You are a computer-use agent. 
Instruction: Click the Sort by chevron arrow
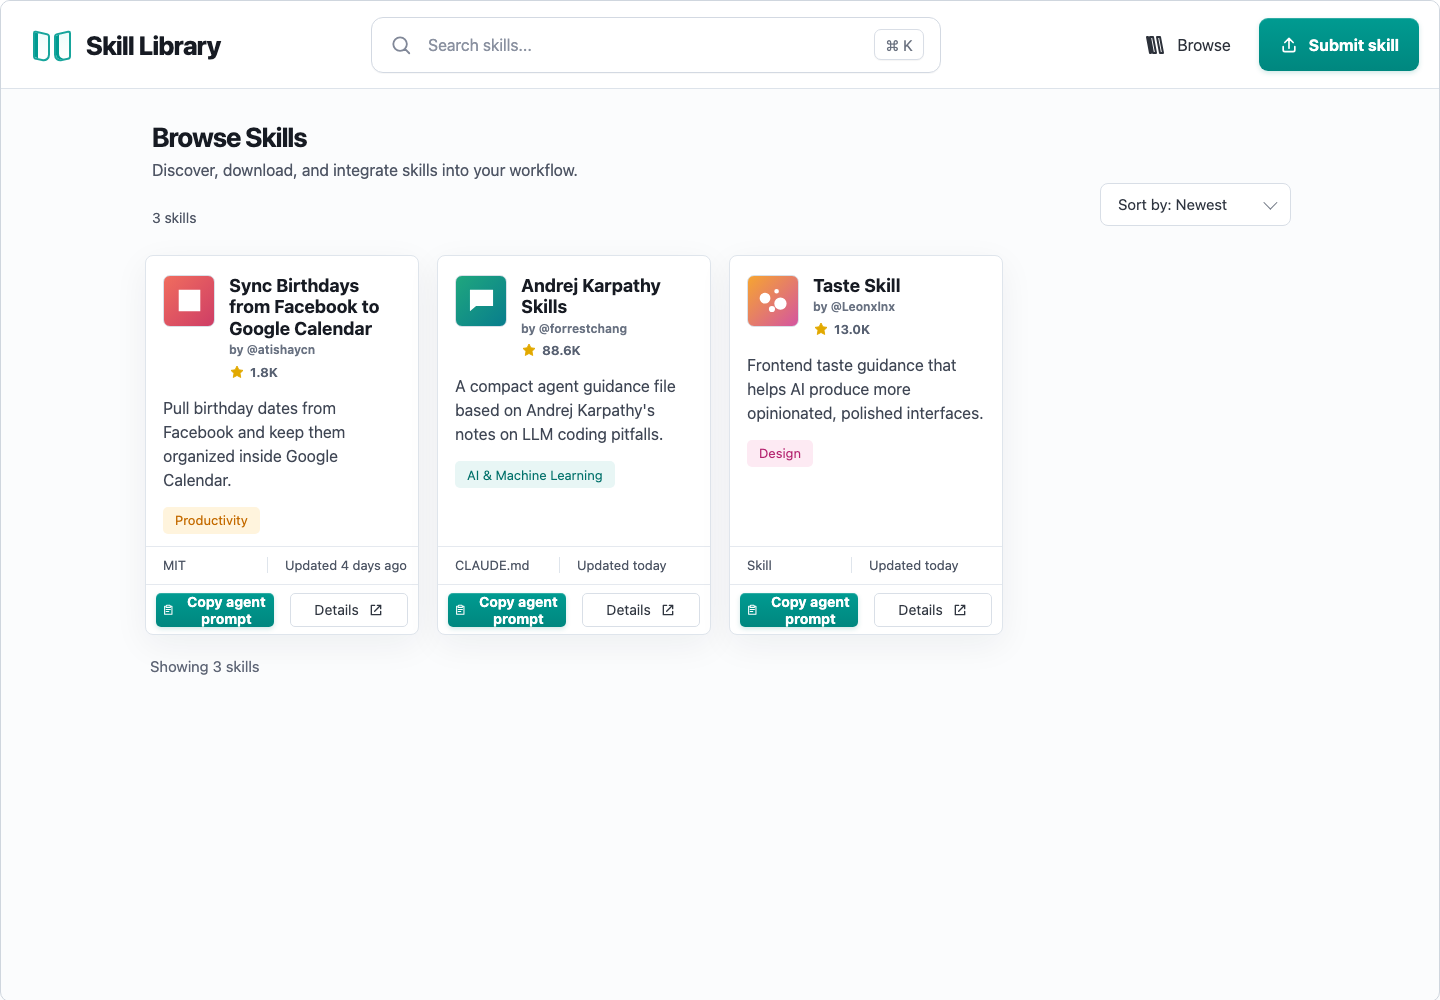[x=1270, y=205]
